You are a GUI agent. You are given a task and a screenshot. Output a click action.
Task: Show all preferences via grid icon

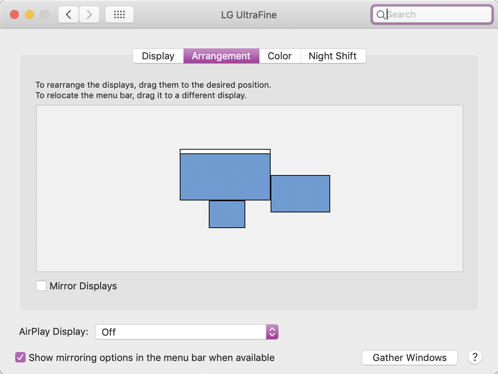pos(119,15)
